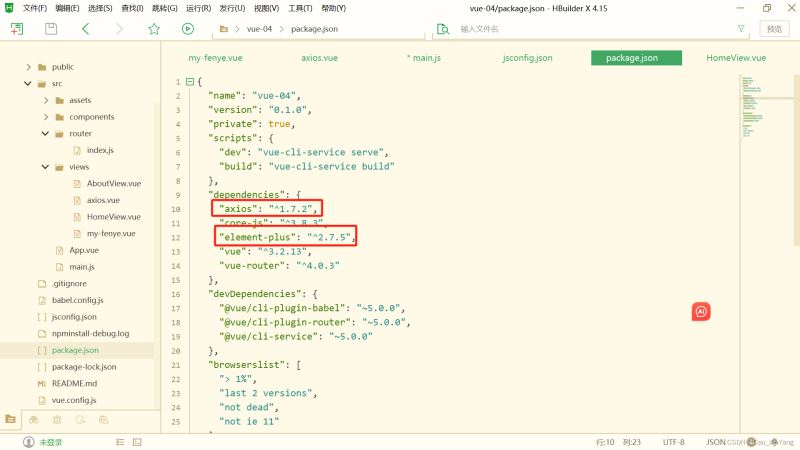Open babel.config.js in the file tree
Screen dimensions: 800x450
78,300
